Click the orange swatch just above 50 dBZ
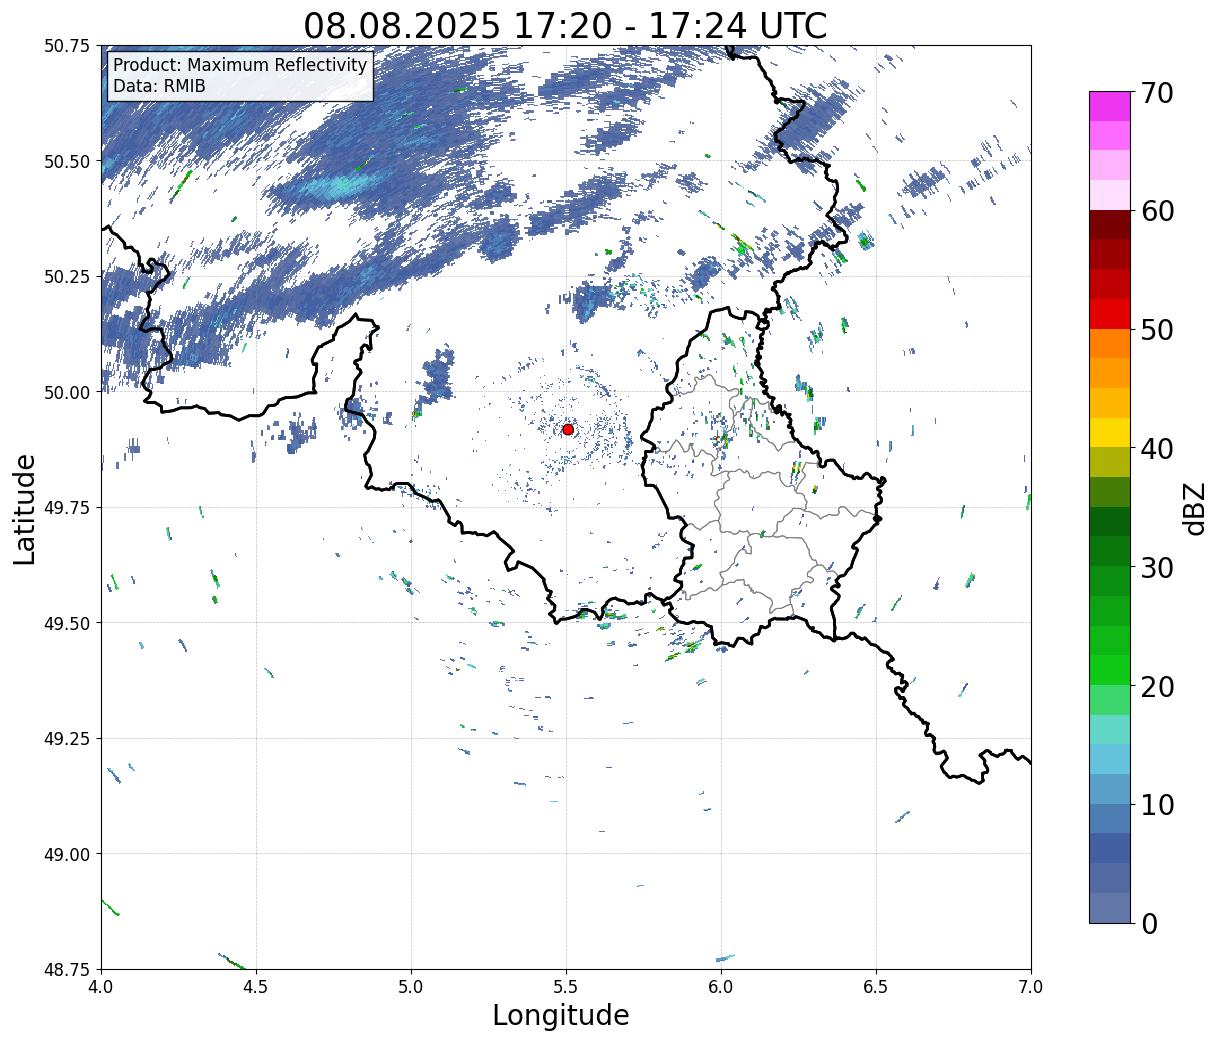The width and height of the screenshot is (1219, 1040). pos(1110,343)
